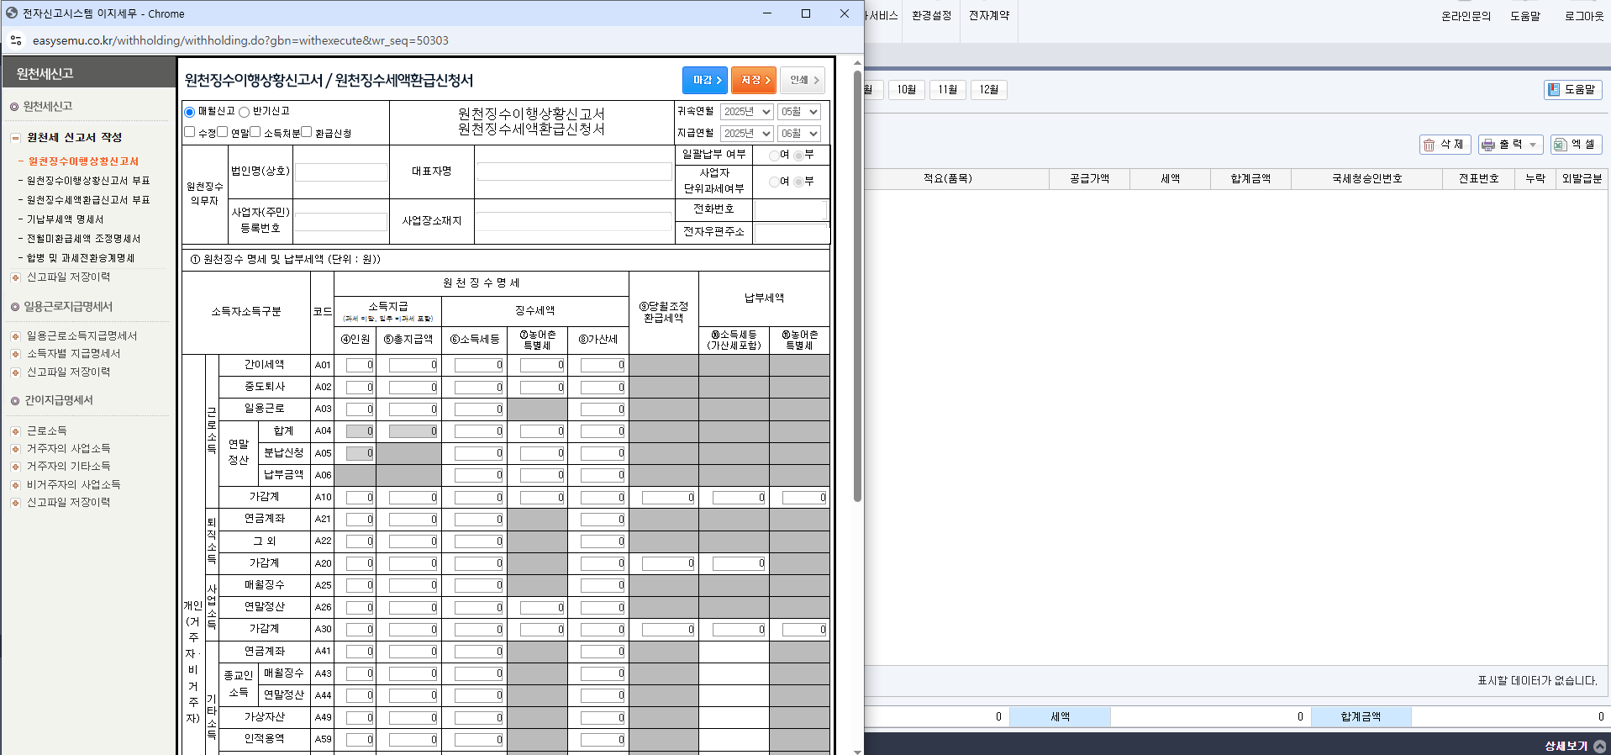Viewport: 1611px width, 755px height.
Task: Open 합병 및 과세전환승계명세 in sidebar
Action: point(80,258)
